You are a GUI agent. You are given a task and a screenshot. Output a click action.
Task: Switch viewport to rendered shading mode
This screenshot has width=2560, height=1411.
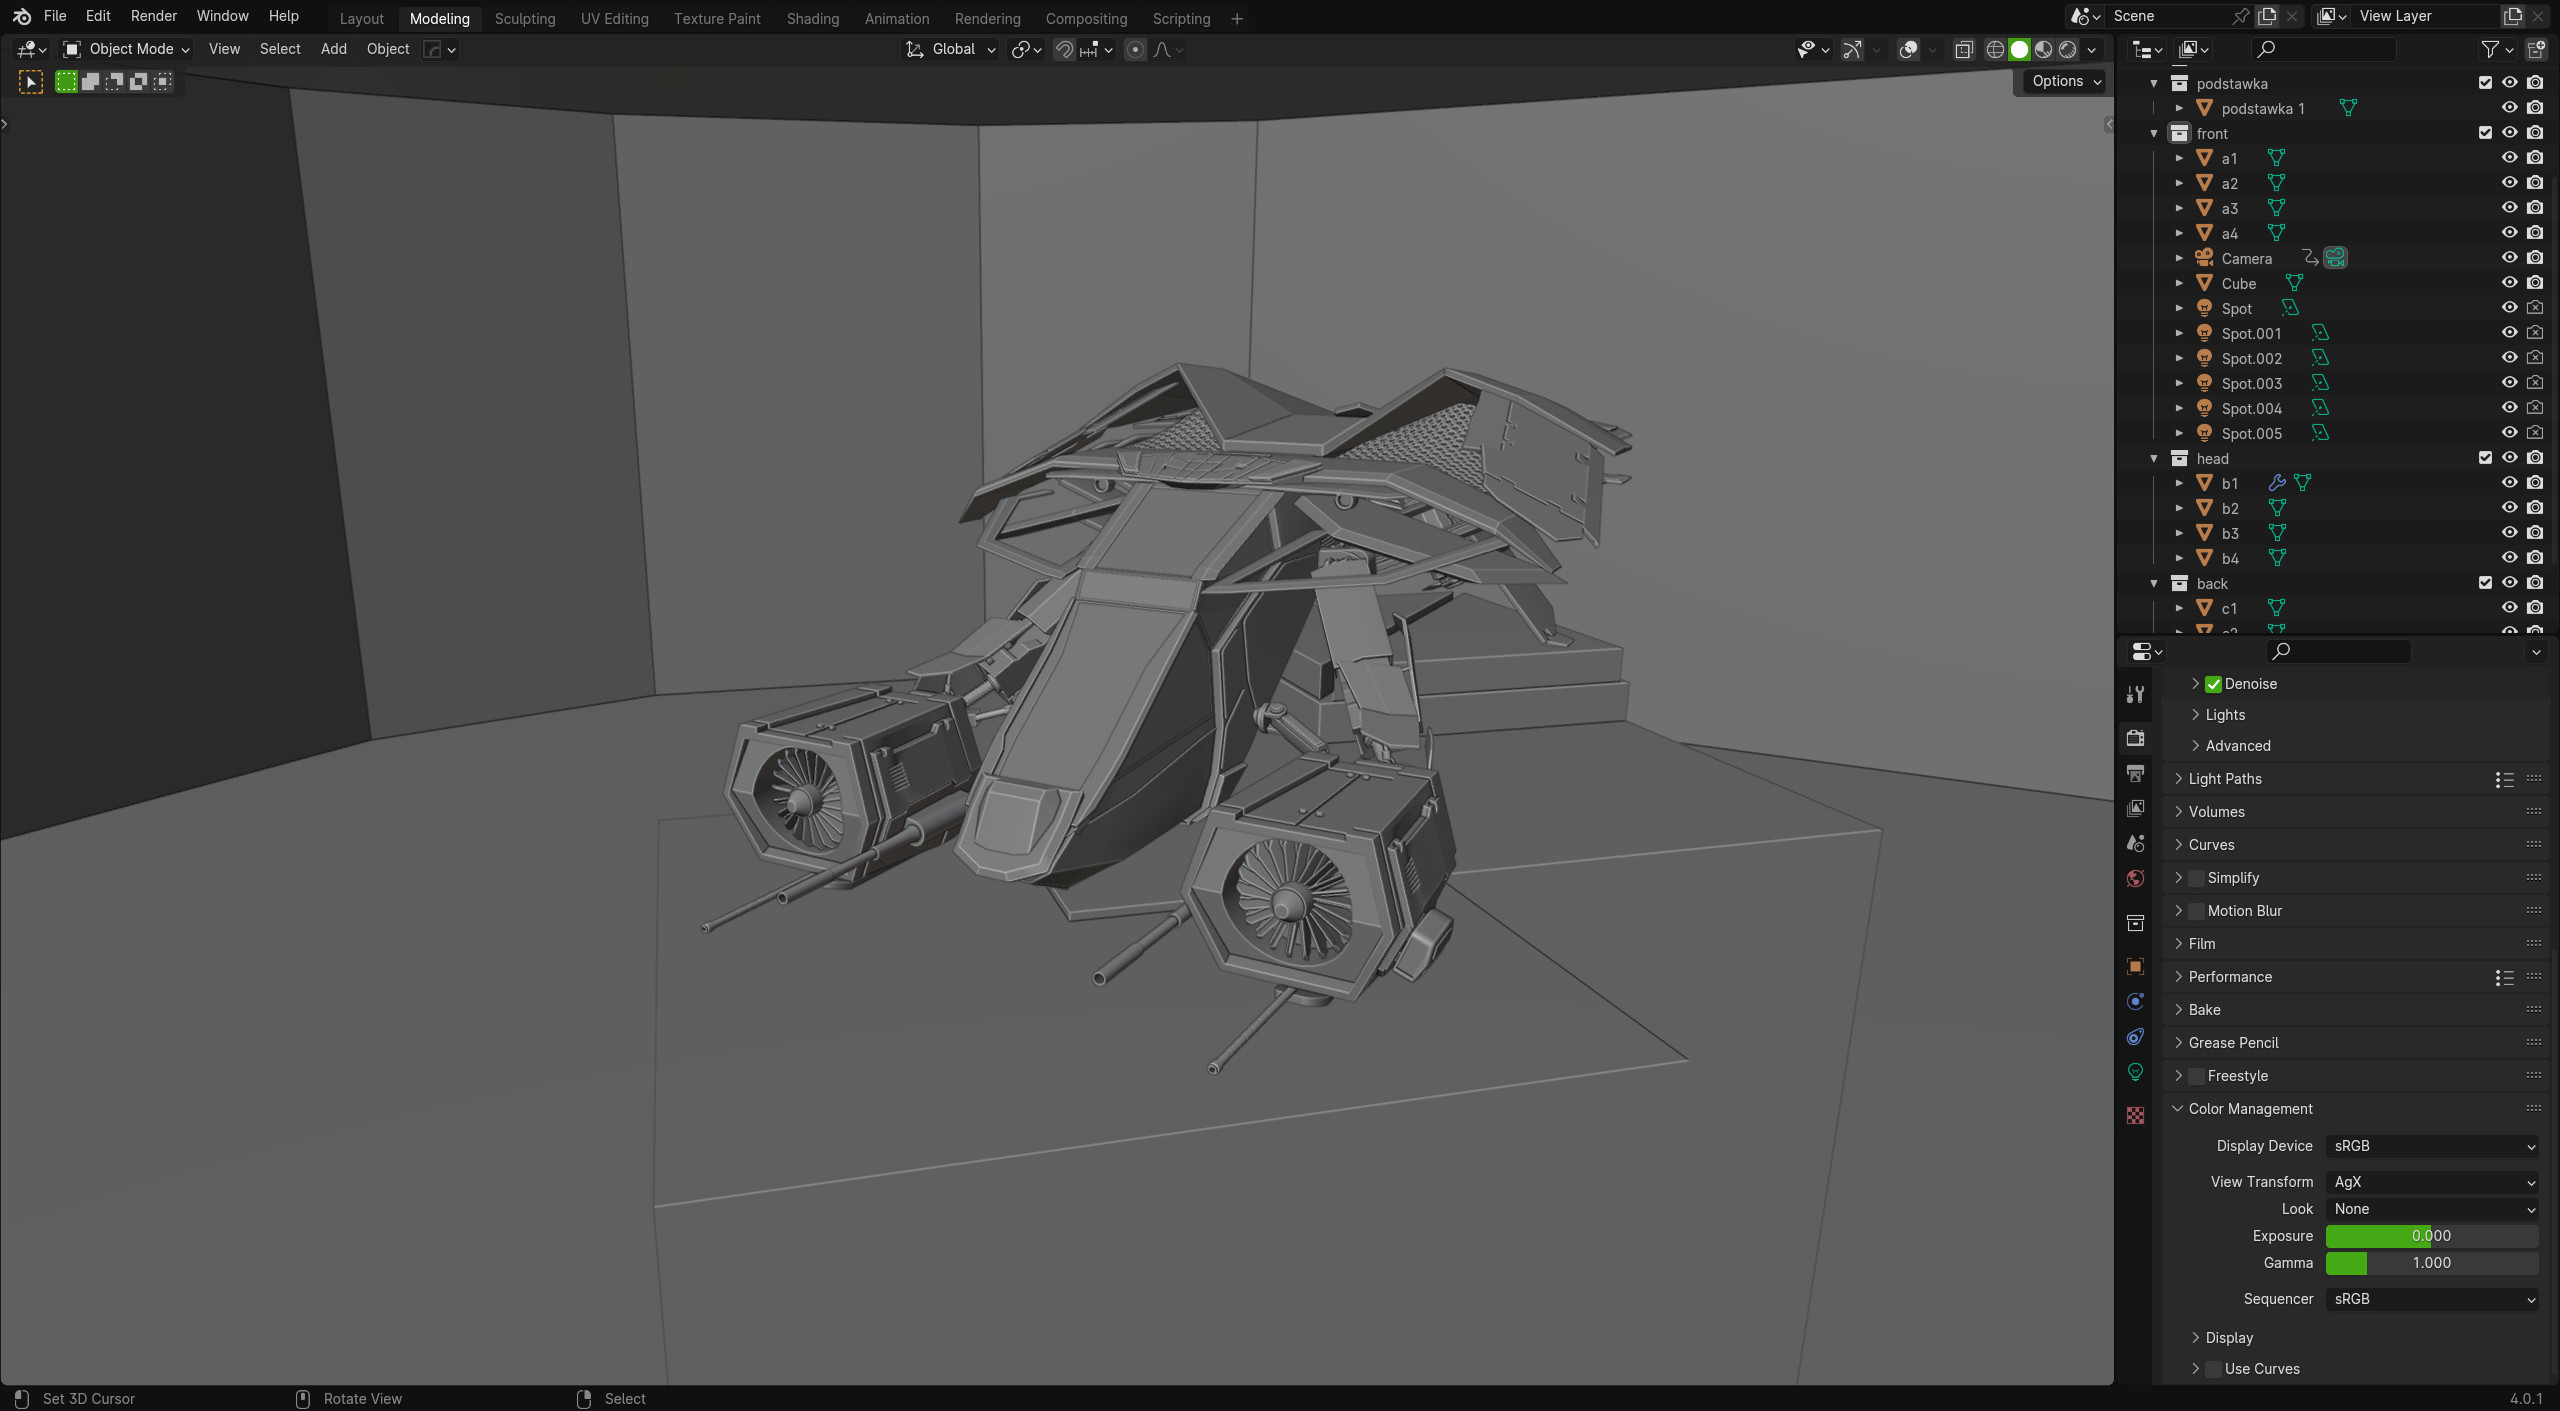click(x=2068, y=50)
